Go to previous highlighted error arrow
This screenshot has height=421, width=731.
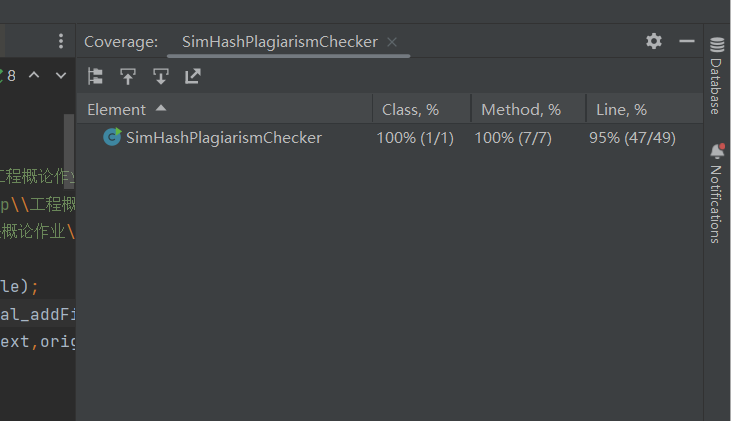click(34, 75)
